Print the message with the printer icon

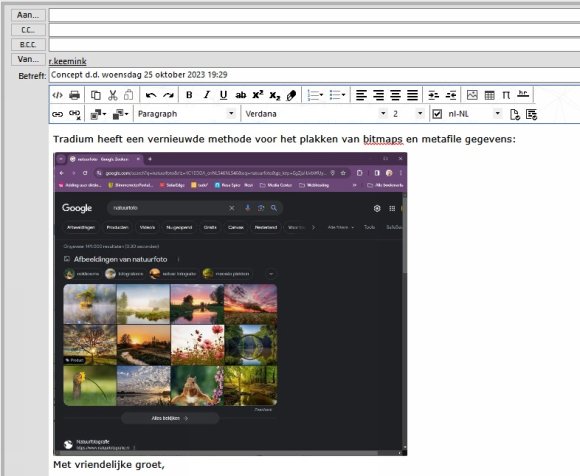point(74,95)
